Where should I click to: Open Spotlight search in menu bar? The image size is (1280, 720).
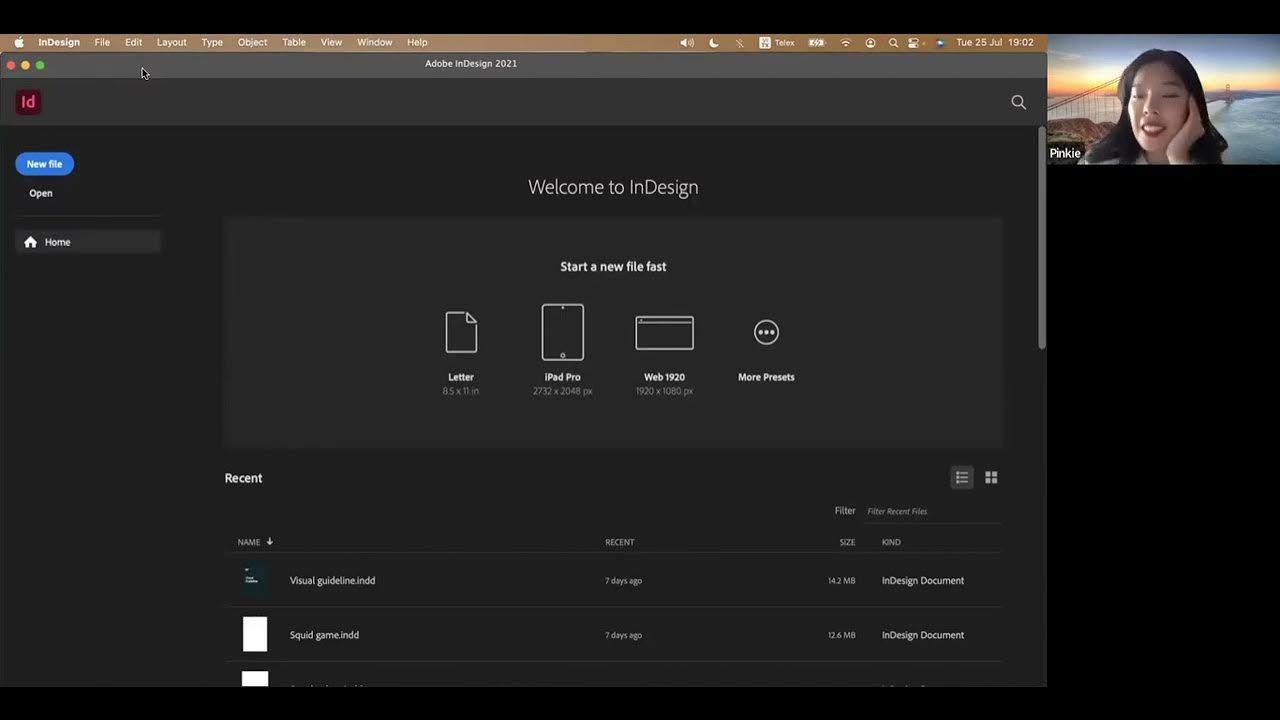coord(893,42)
